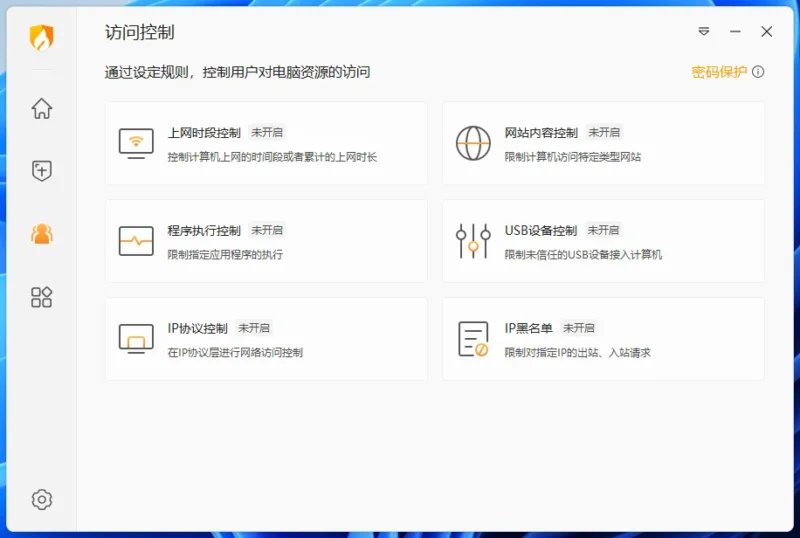
Task: Click description 限制对指定IP的出站、入站请求
Action: pos(578,353)
